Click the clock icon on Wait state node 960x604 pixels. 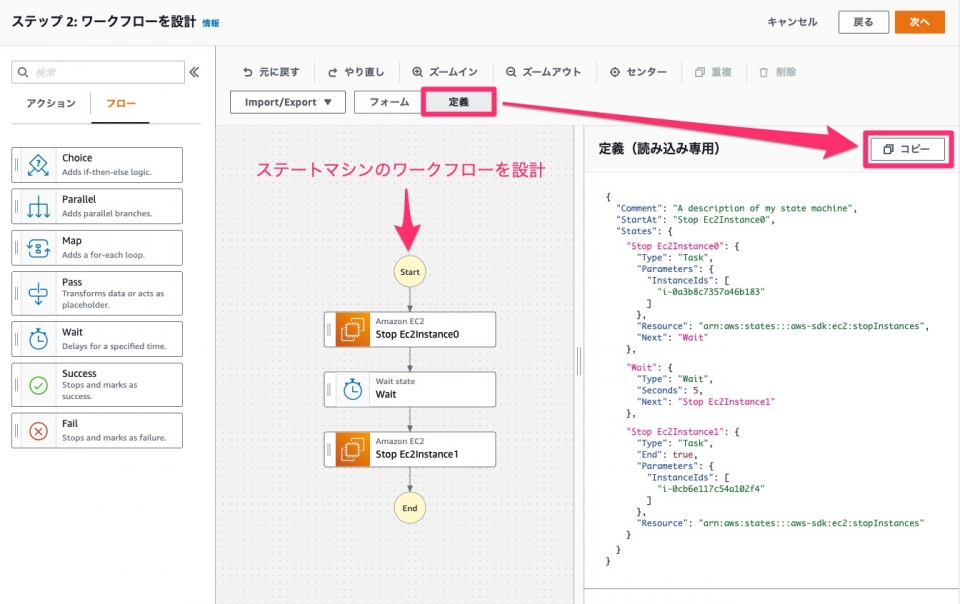point(353,389)
